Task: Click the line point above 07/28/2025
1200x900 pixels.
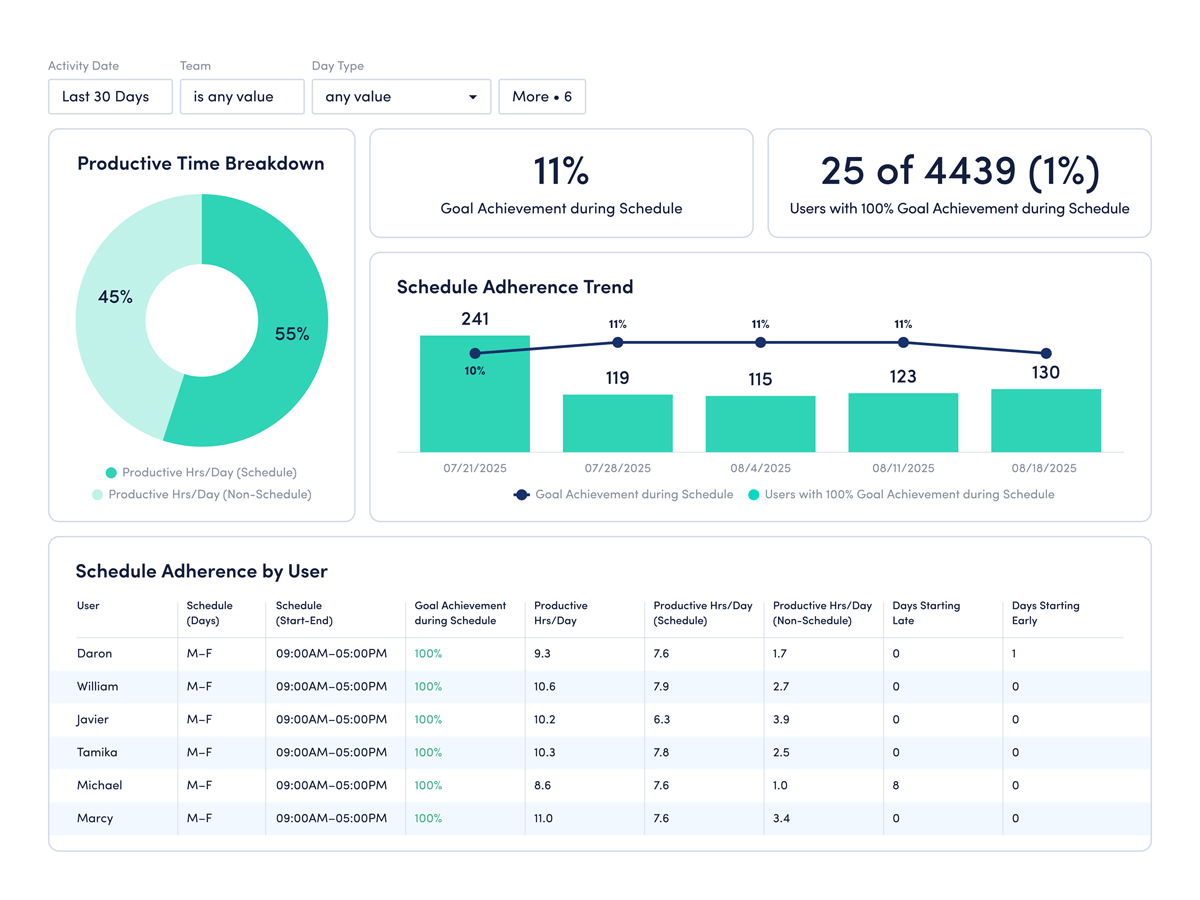Action: coord(618,343)
